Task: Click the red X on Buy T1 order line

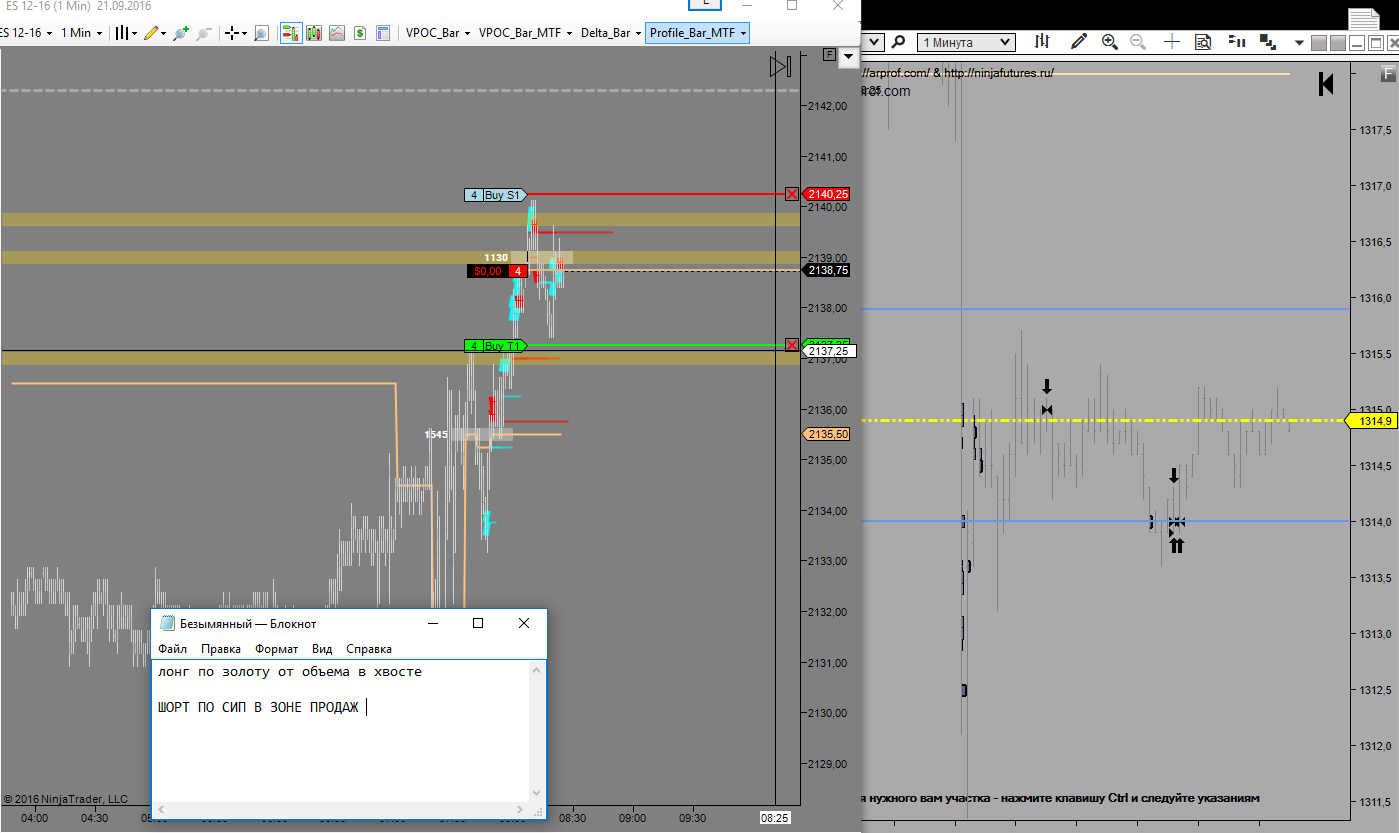Action: [x=792, y=345]
